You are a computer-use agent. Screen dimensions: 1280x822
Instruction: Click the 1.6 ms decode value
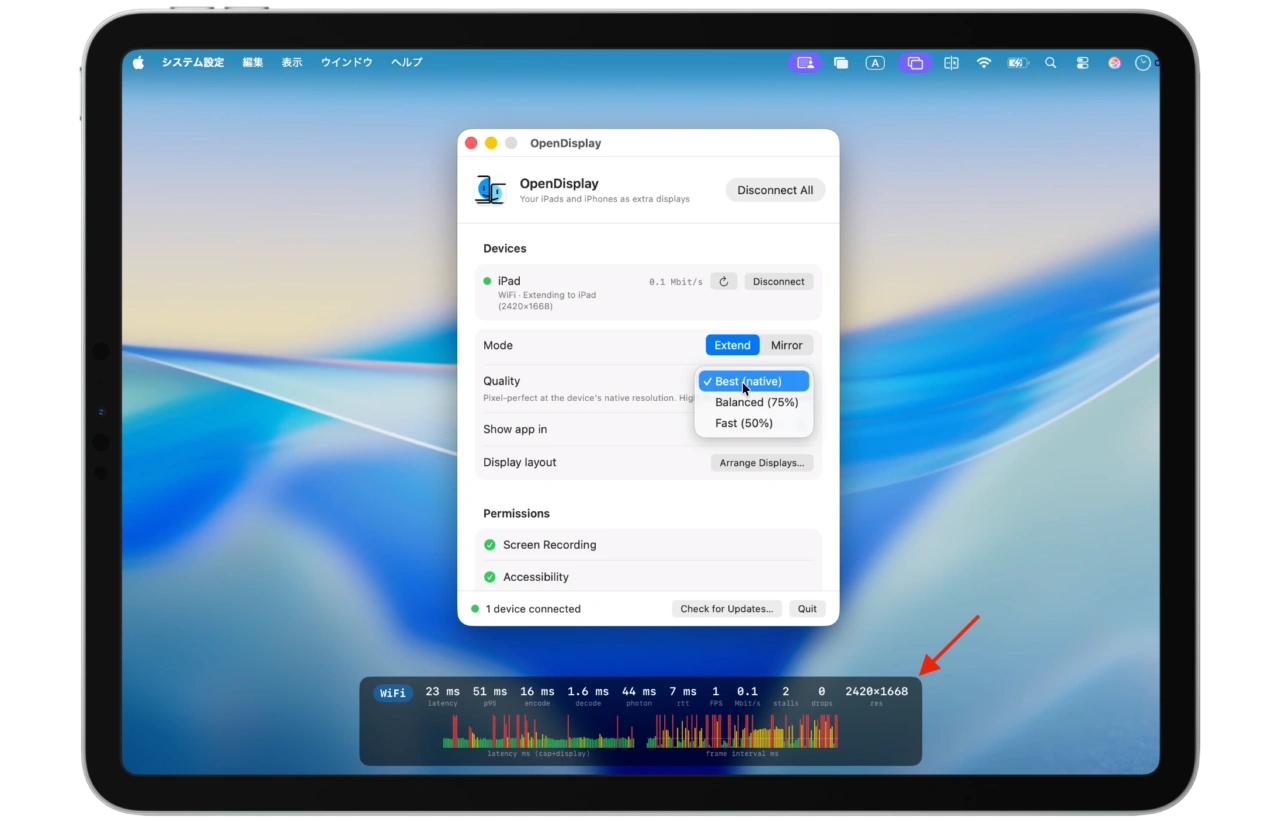point(588,691)
